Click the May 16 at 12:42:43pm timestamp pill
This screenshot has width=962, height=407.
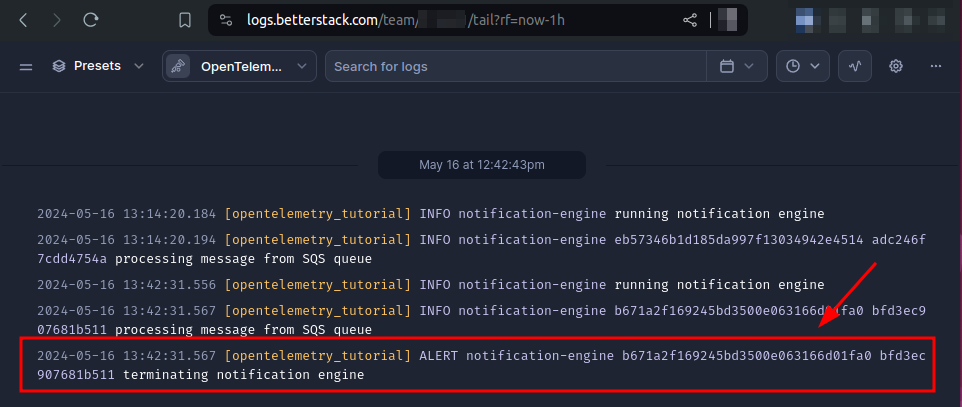point(482,165)
